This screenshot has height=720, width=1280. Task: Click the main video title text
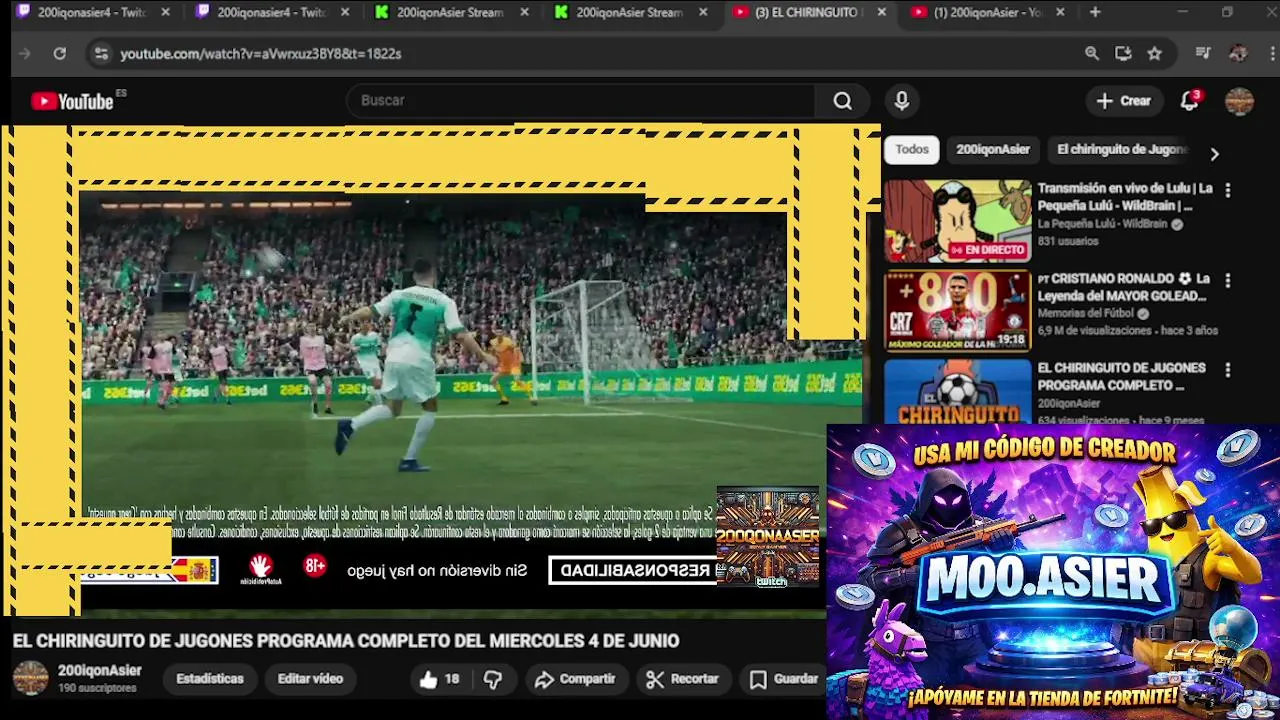point(346,641)
